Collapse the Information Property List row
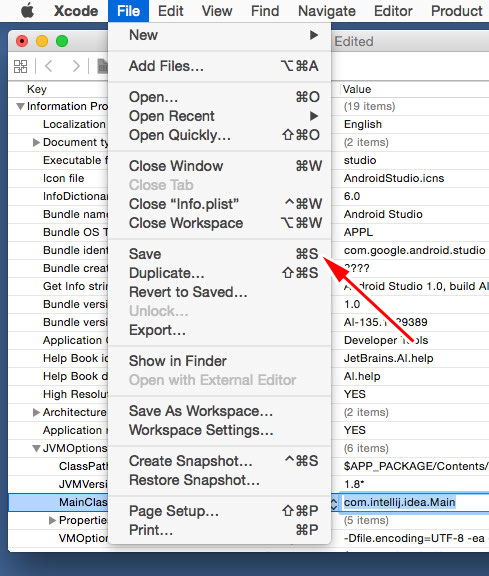The image size is (489, 576). [21, 107]
